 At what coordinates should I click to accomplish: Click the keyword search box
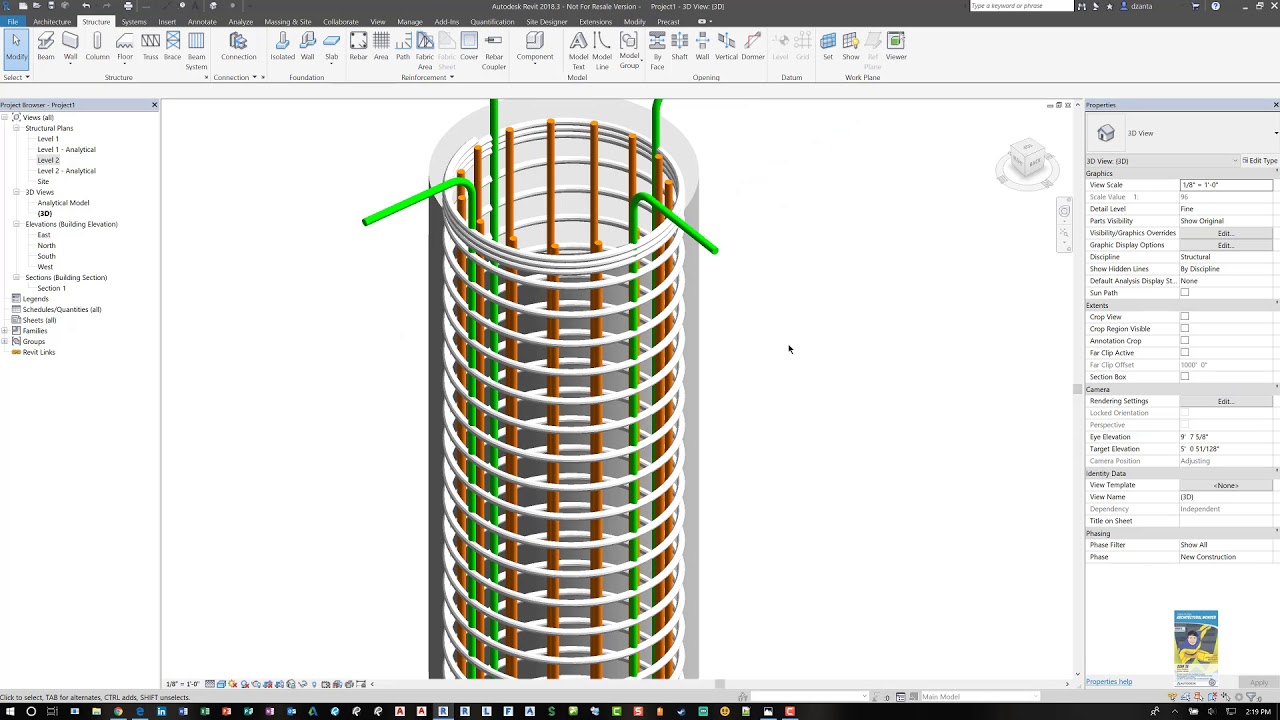[1021, 6]
